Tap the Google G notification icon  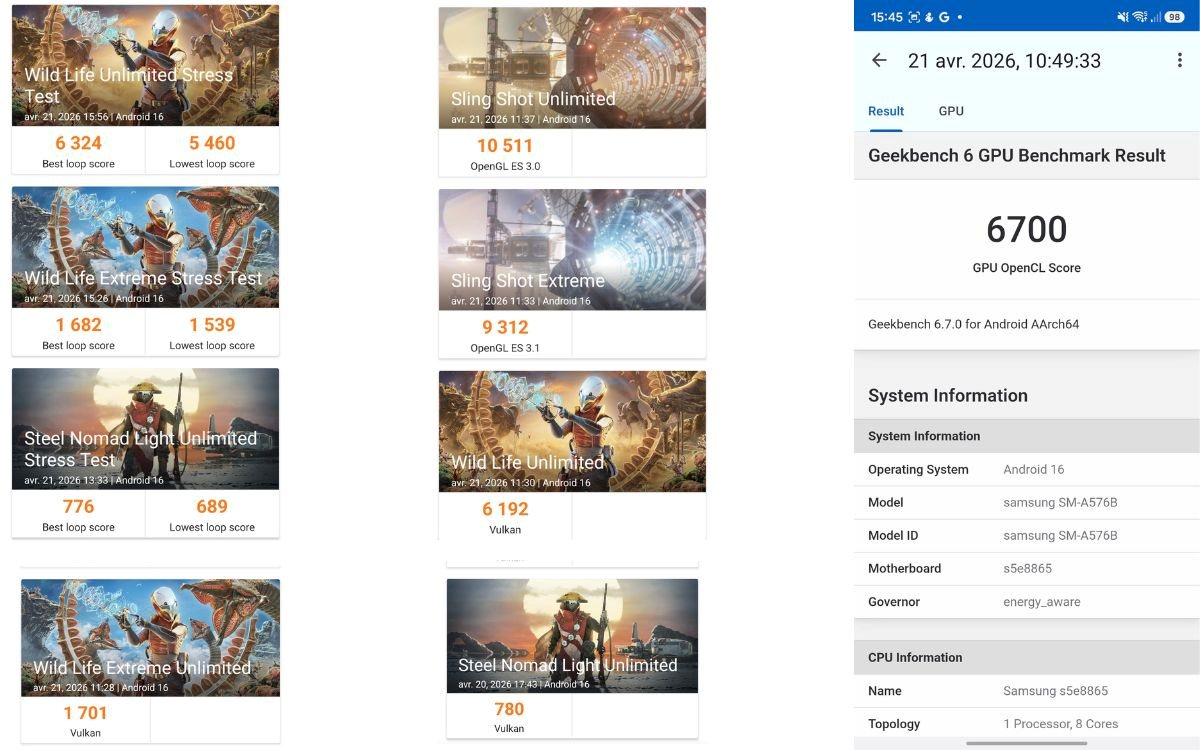(x=943, y=17)
